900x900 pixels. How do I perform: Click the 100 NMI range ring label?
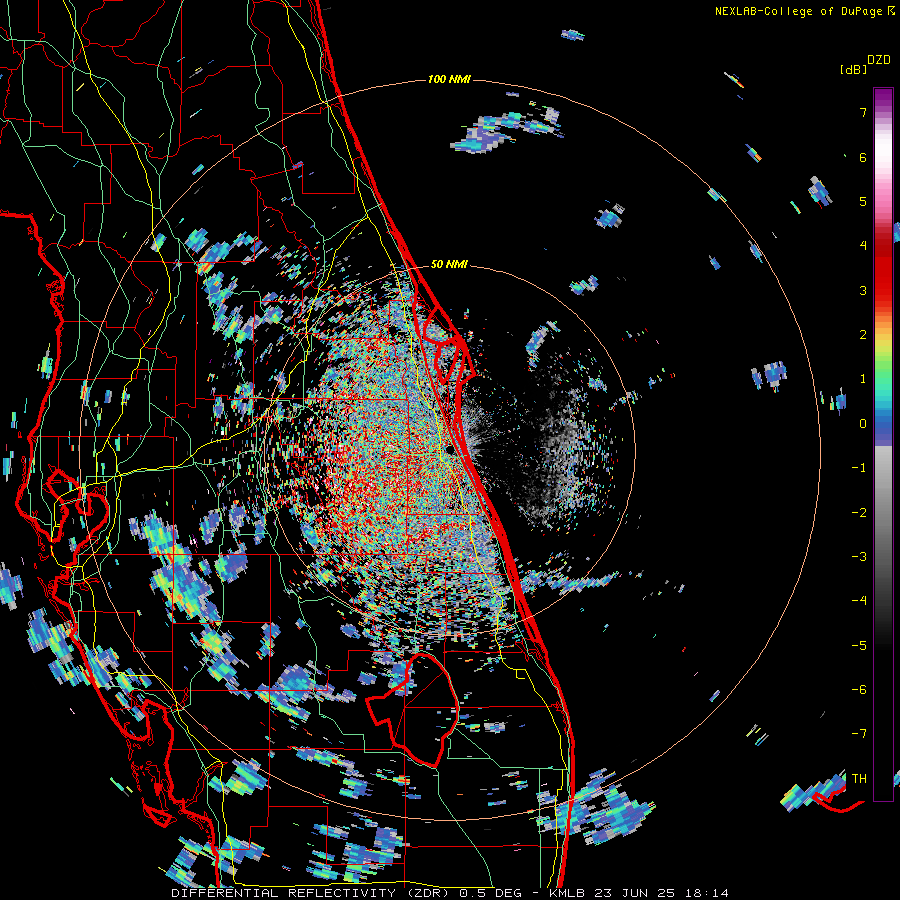click(x=449, y=79)
